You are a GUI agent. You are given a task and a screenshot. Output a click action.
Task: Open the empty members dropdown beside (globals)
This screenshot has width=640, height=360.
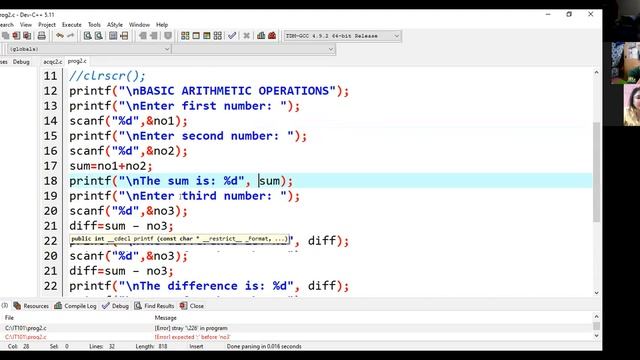point(253,49)
